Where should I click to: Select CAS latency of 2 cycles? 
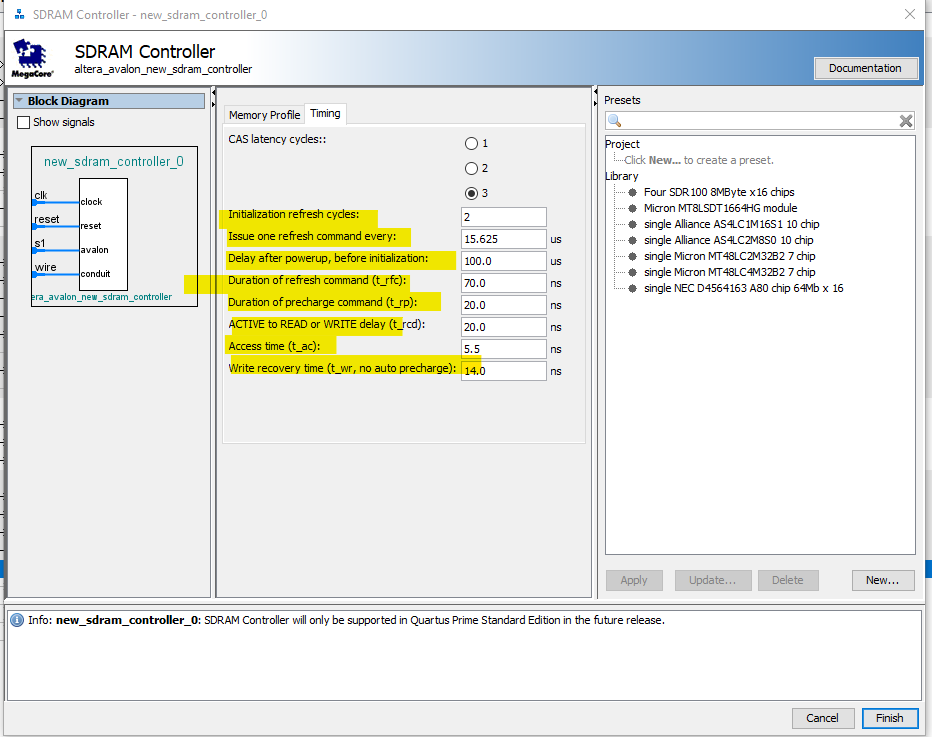pyautogui.click(x=471, y=168)
